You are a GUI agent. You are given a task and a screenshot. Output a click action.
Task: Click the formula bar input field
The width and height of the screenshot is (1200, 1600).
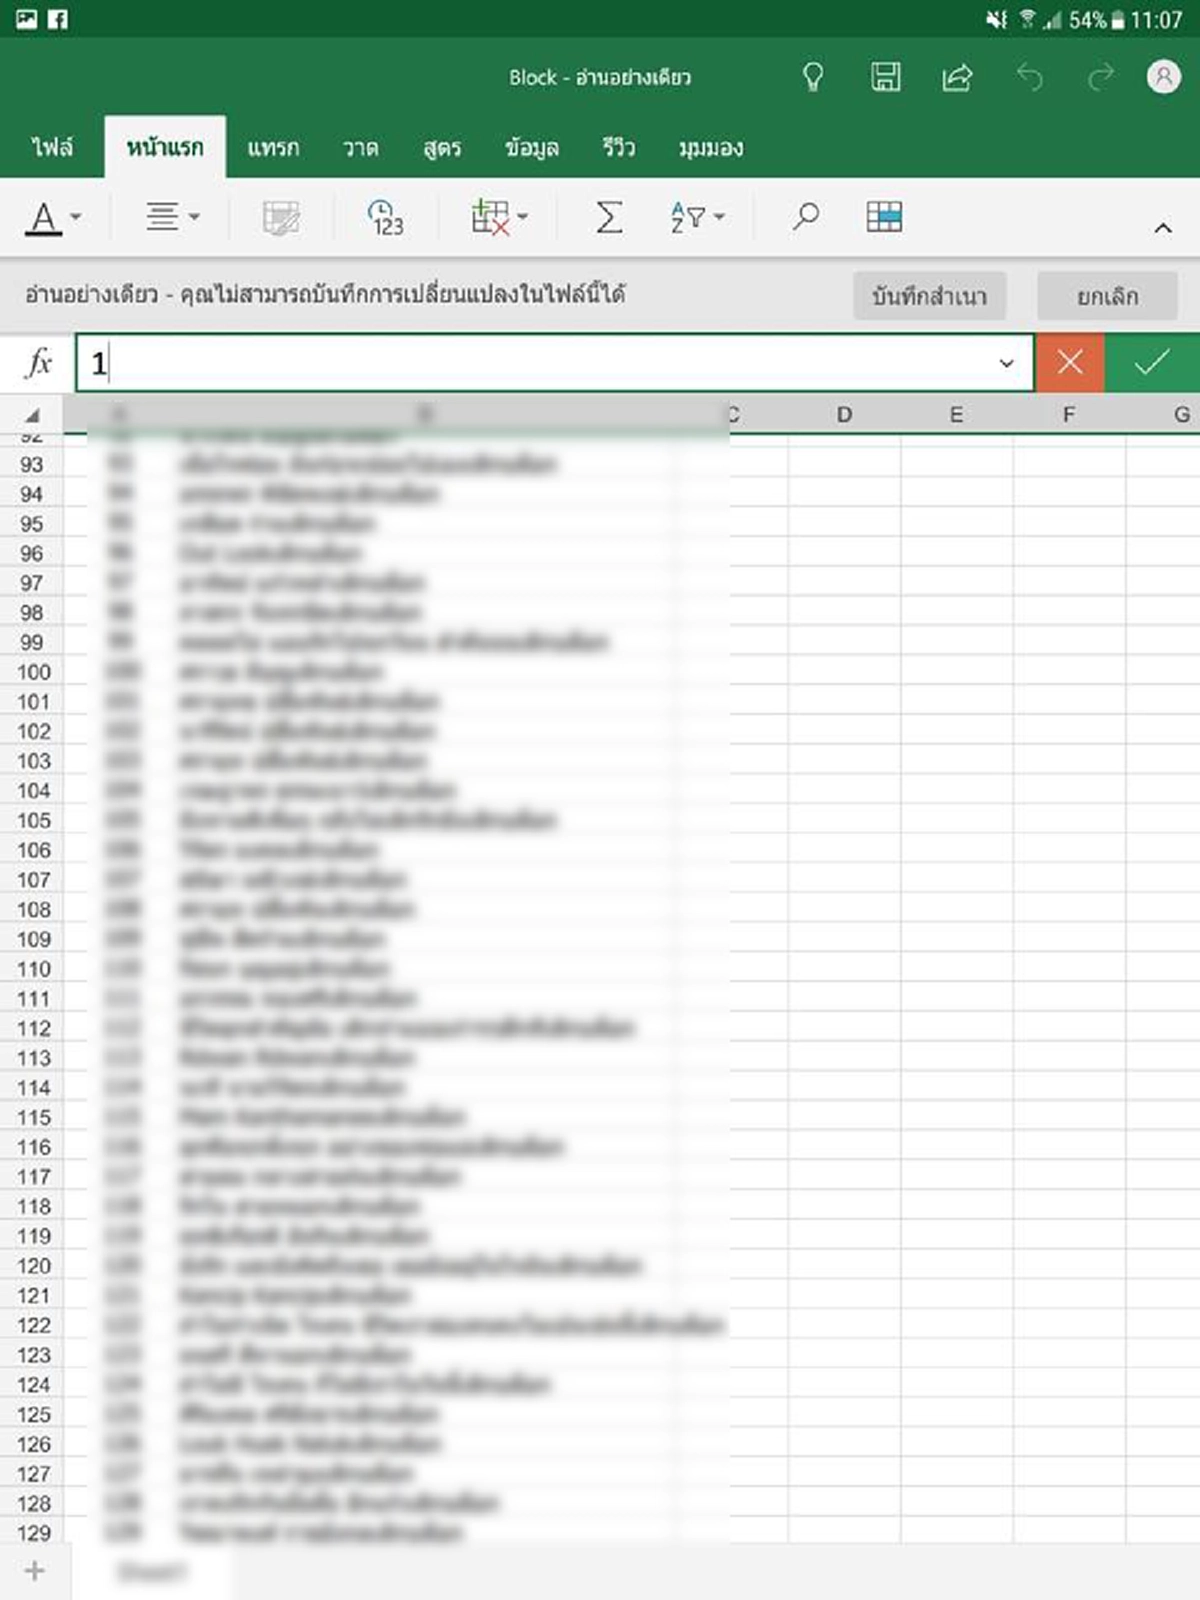pos(540,363)
